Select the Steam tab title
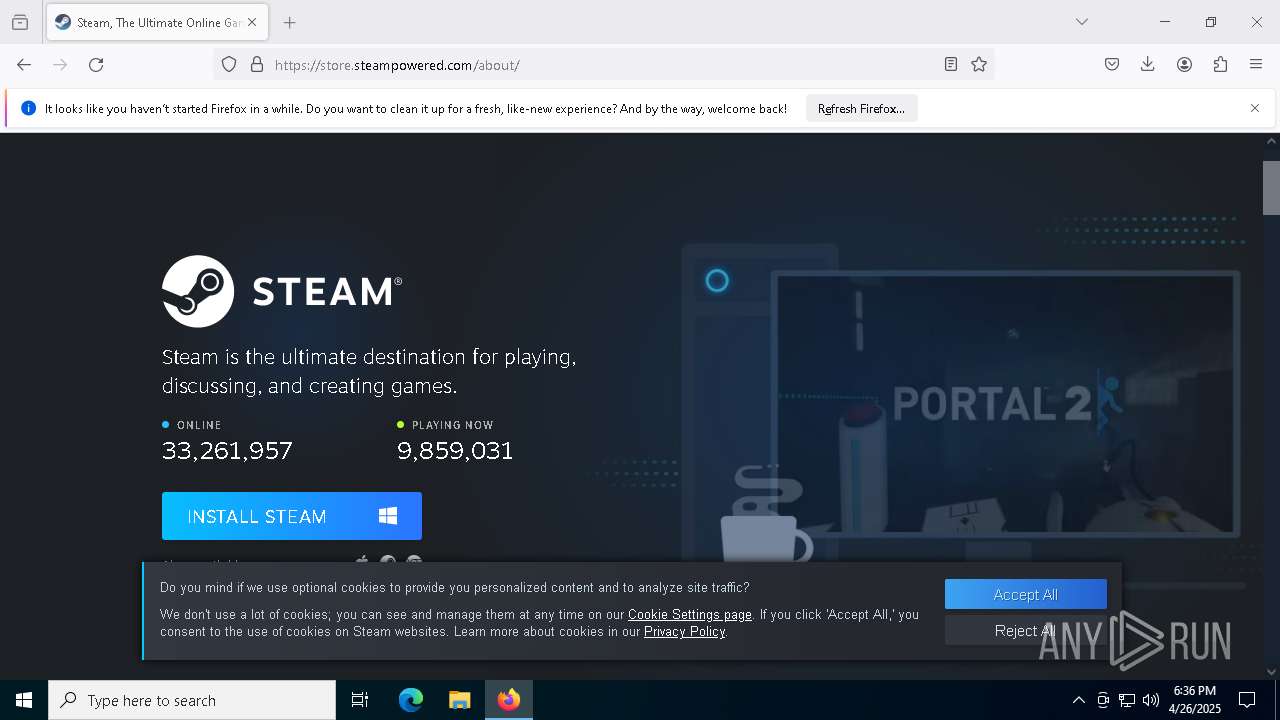The image size is (1280, 720). point(159,22)
